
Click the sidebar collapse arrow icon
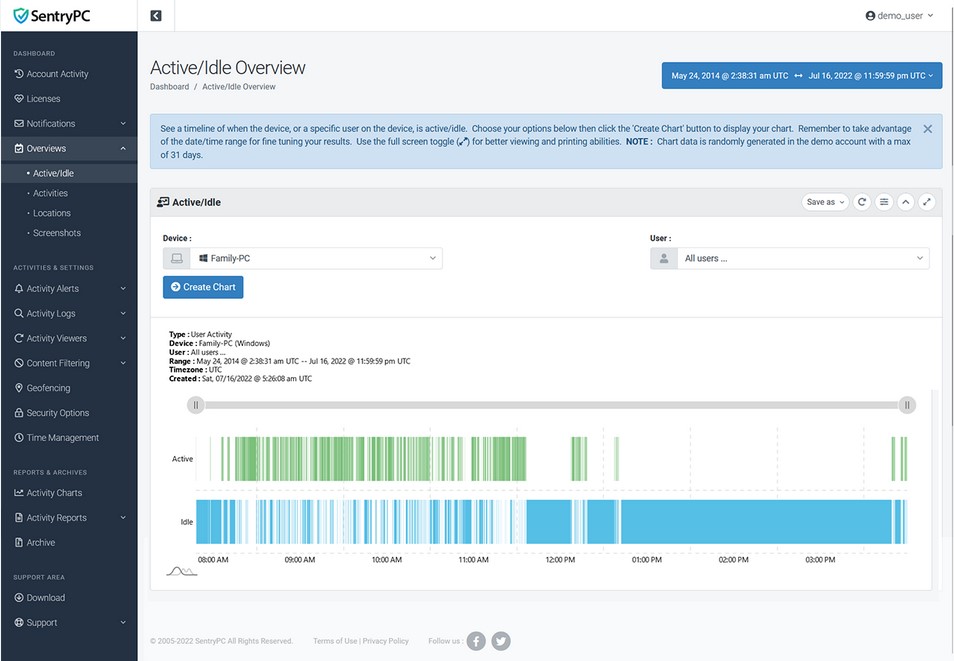coord(156,16)
